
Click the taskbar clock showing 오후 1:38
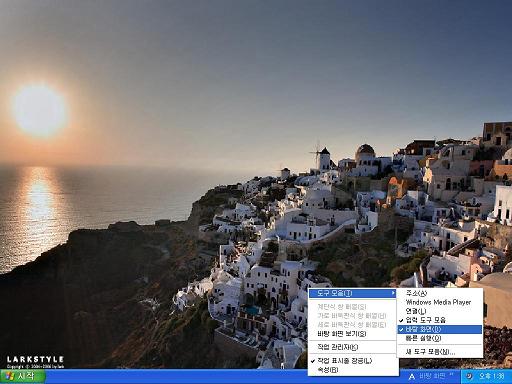click(492, 376)
